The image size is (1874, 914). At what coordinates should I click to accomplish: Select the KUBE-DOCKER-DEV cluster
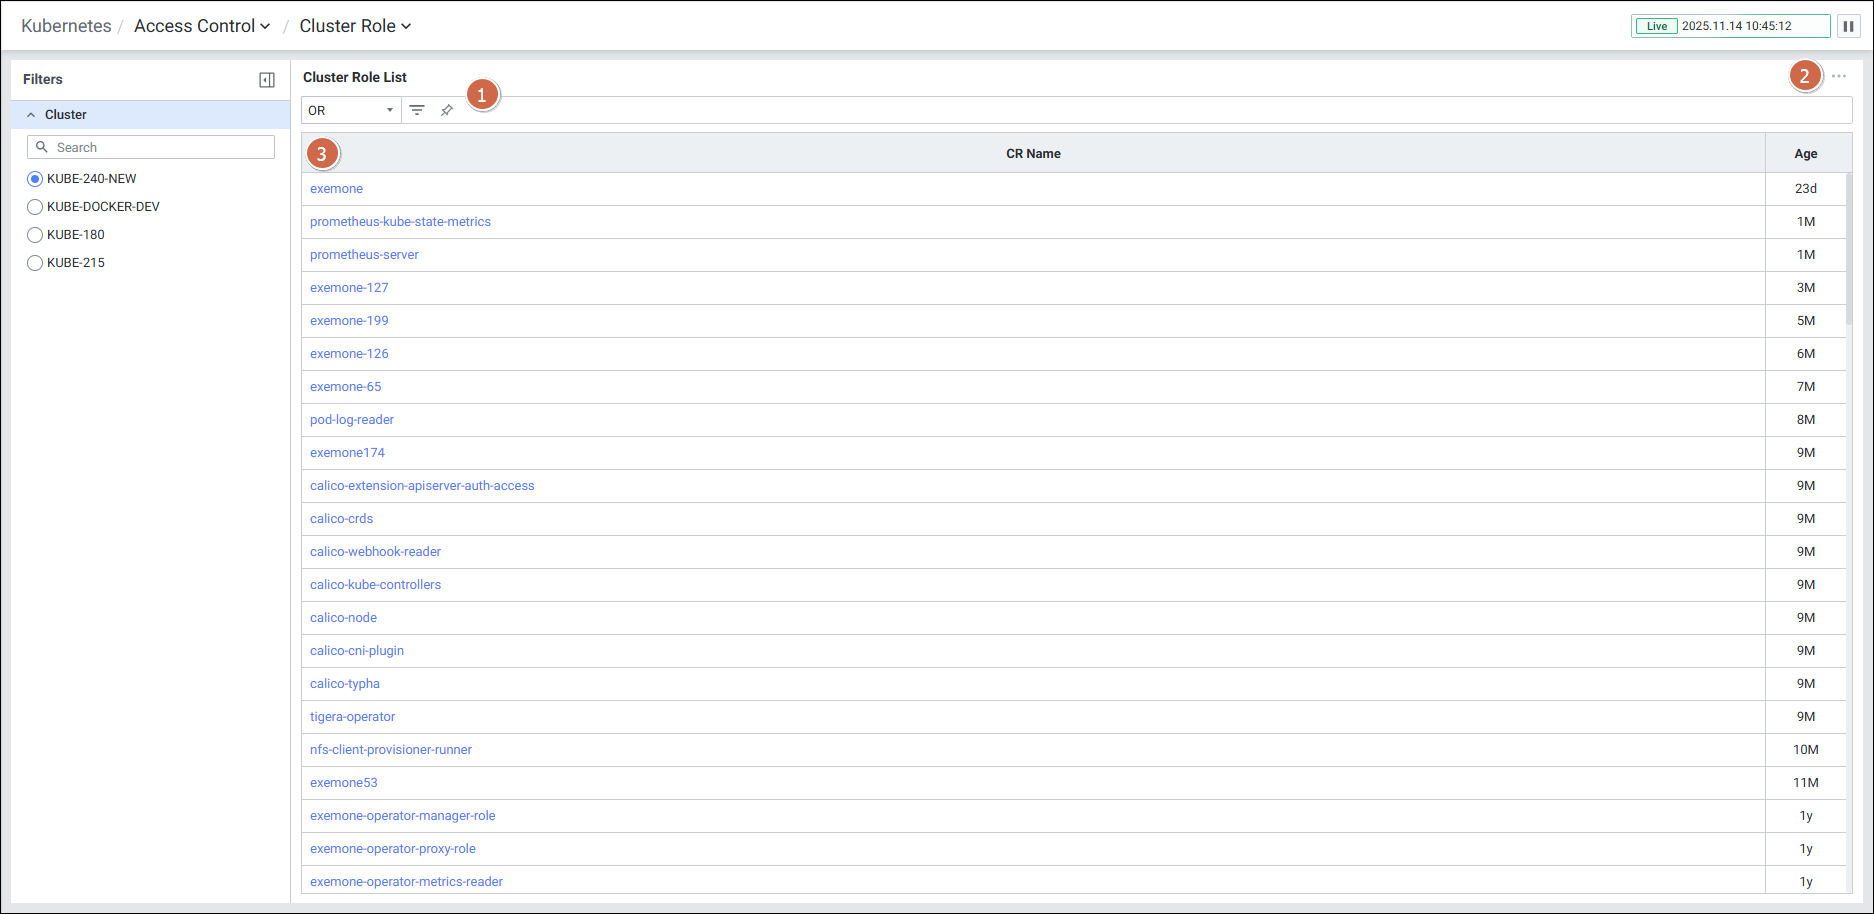(35, 207)
